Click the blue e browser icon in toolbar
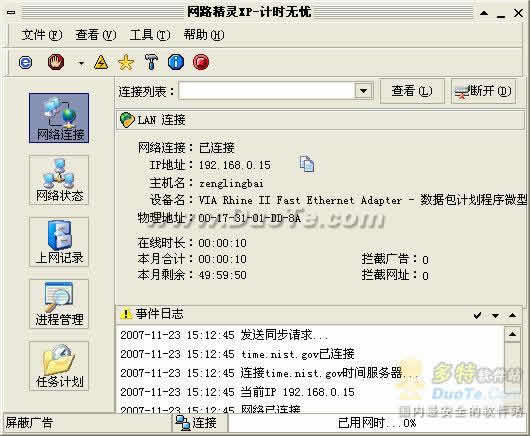 tap(25, 63)
